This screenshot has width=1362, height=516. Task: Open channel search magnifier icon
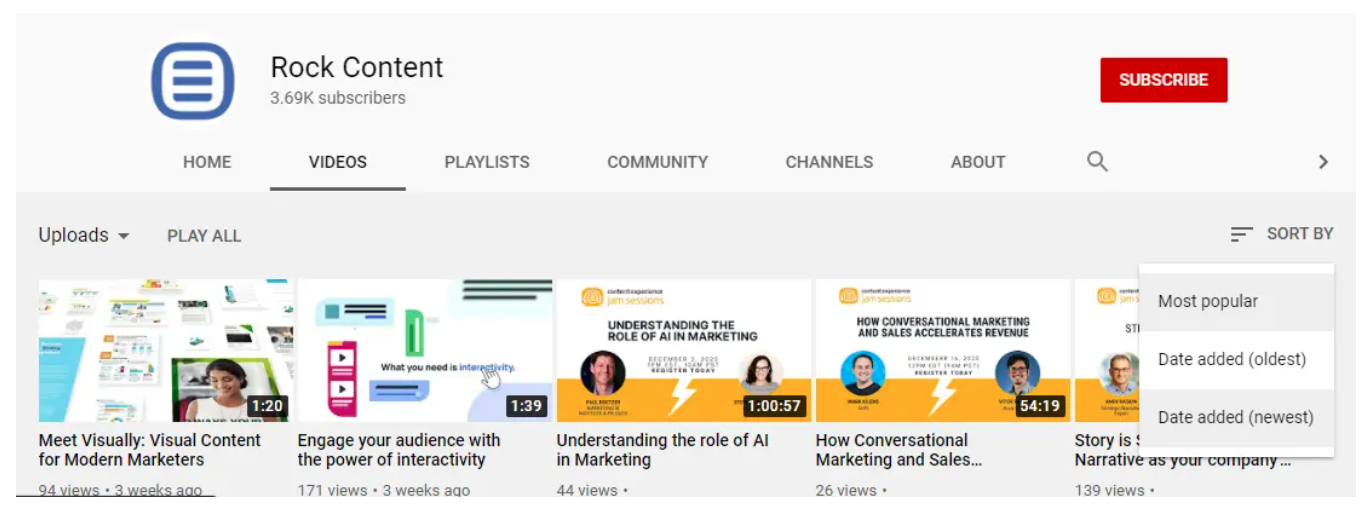(x=1097, y=161)
